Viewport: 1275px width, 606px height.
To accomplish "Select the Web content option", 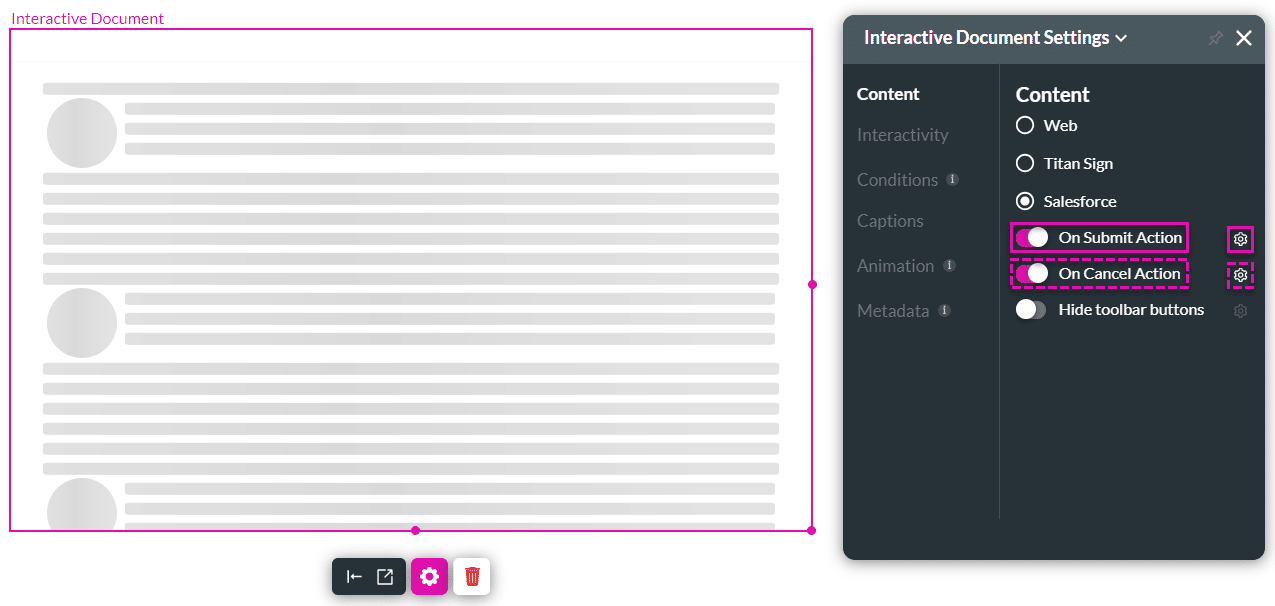I will [1024, 125].
